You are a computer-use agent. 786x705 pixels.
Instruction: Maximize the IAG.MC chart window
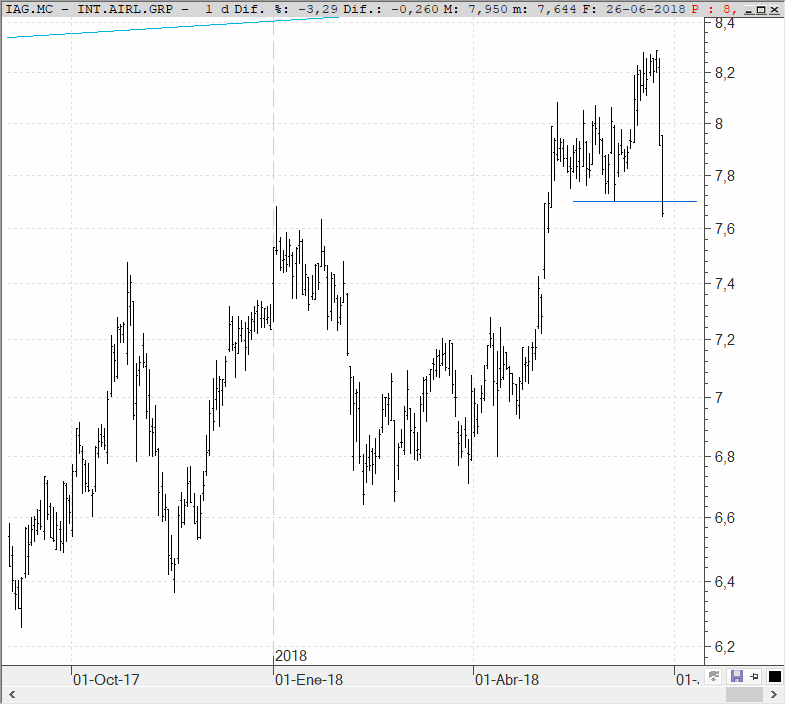coord(761,10)
